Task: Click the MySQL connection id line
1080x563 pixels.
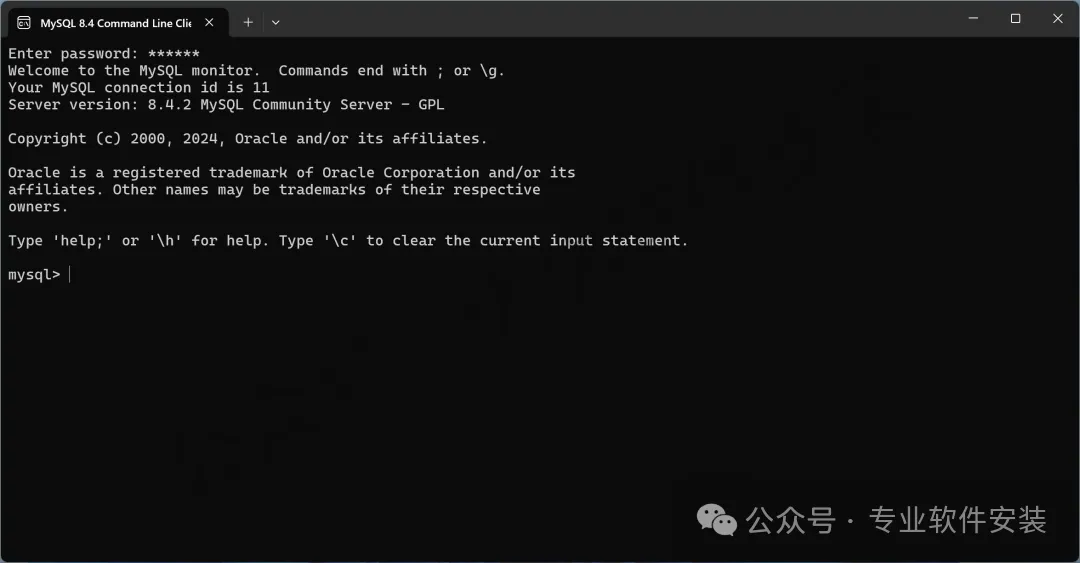Action: [138, 88]
